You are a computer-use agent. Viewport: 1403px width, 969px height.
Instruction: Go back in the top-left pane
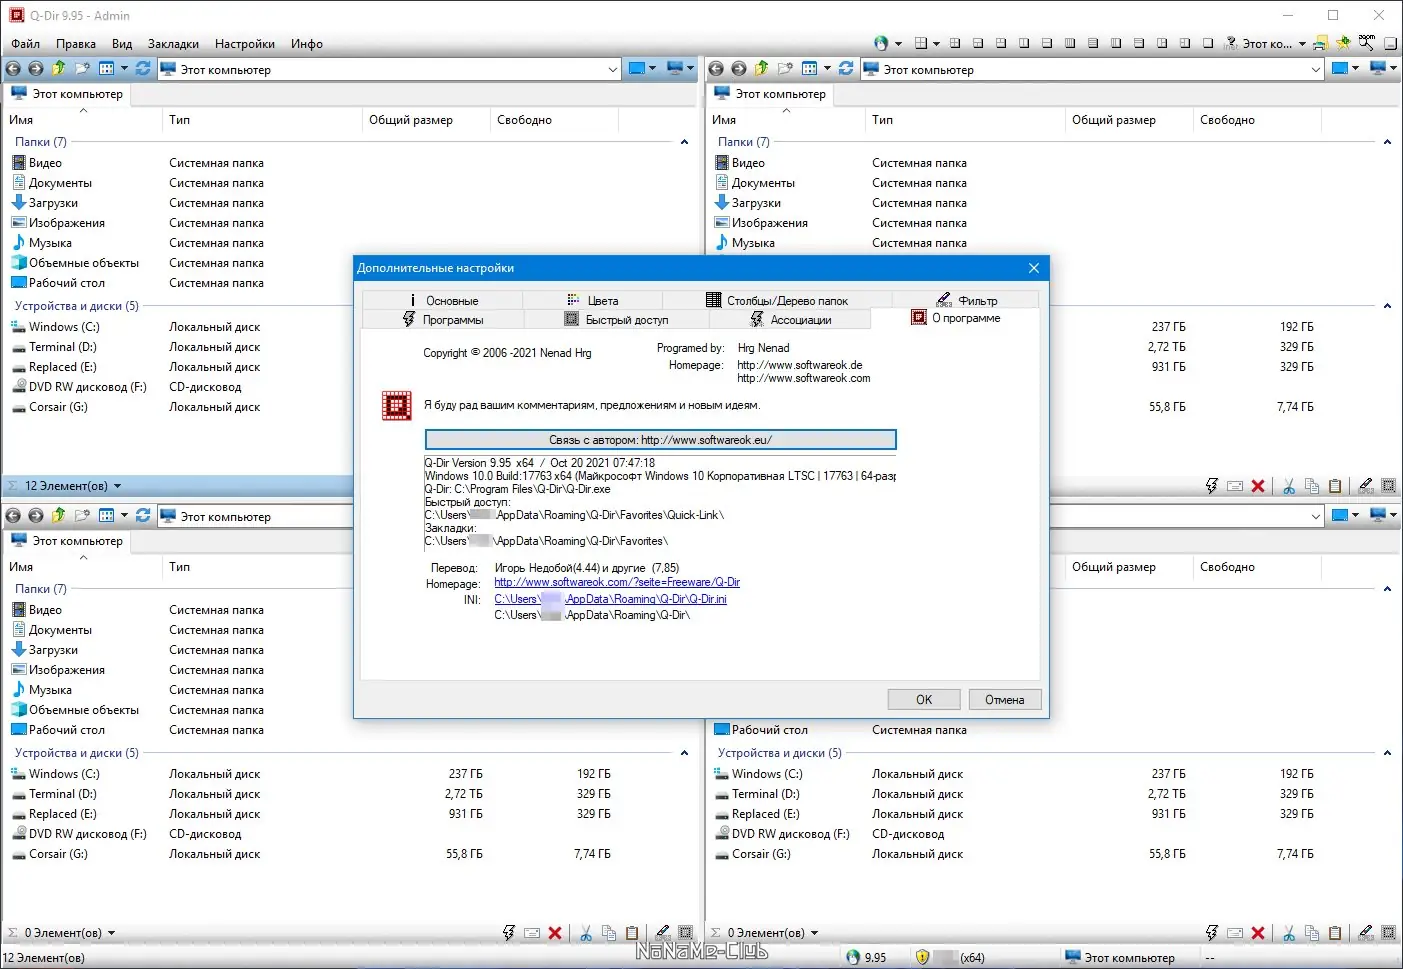[x=13, y=69]
